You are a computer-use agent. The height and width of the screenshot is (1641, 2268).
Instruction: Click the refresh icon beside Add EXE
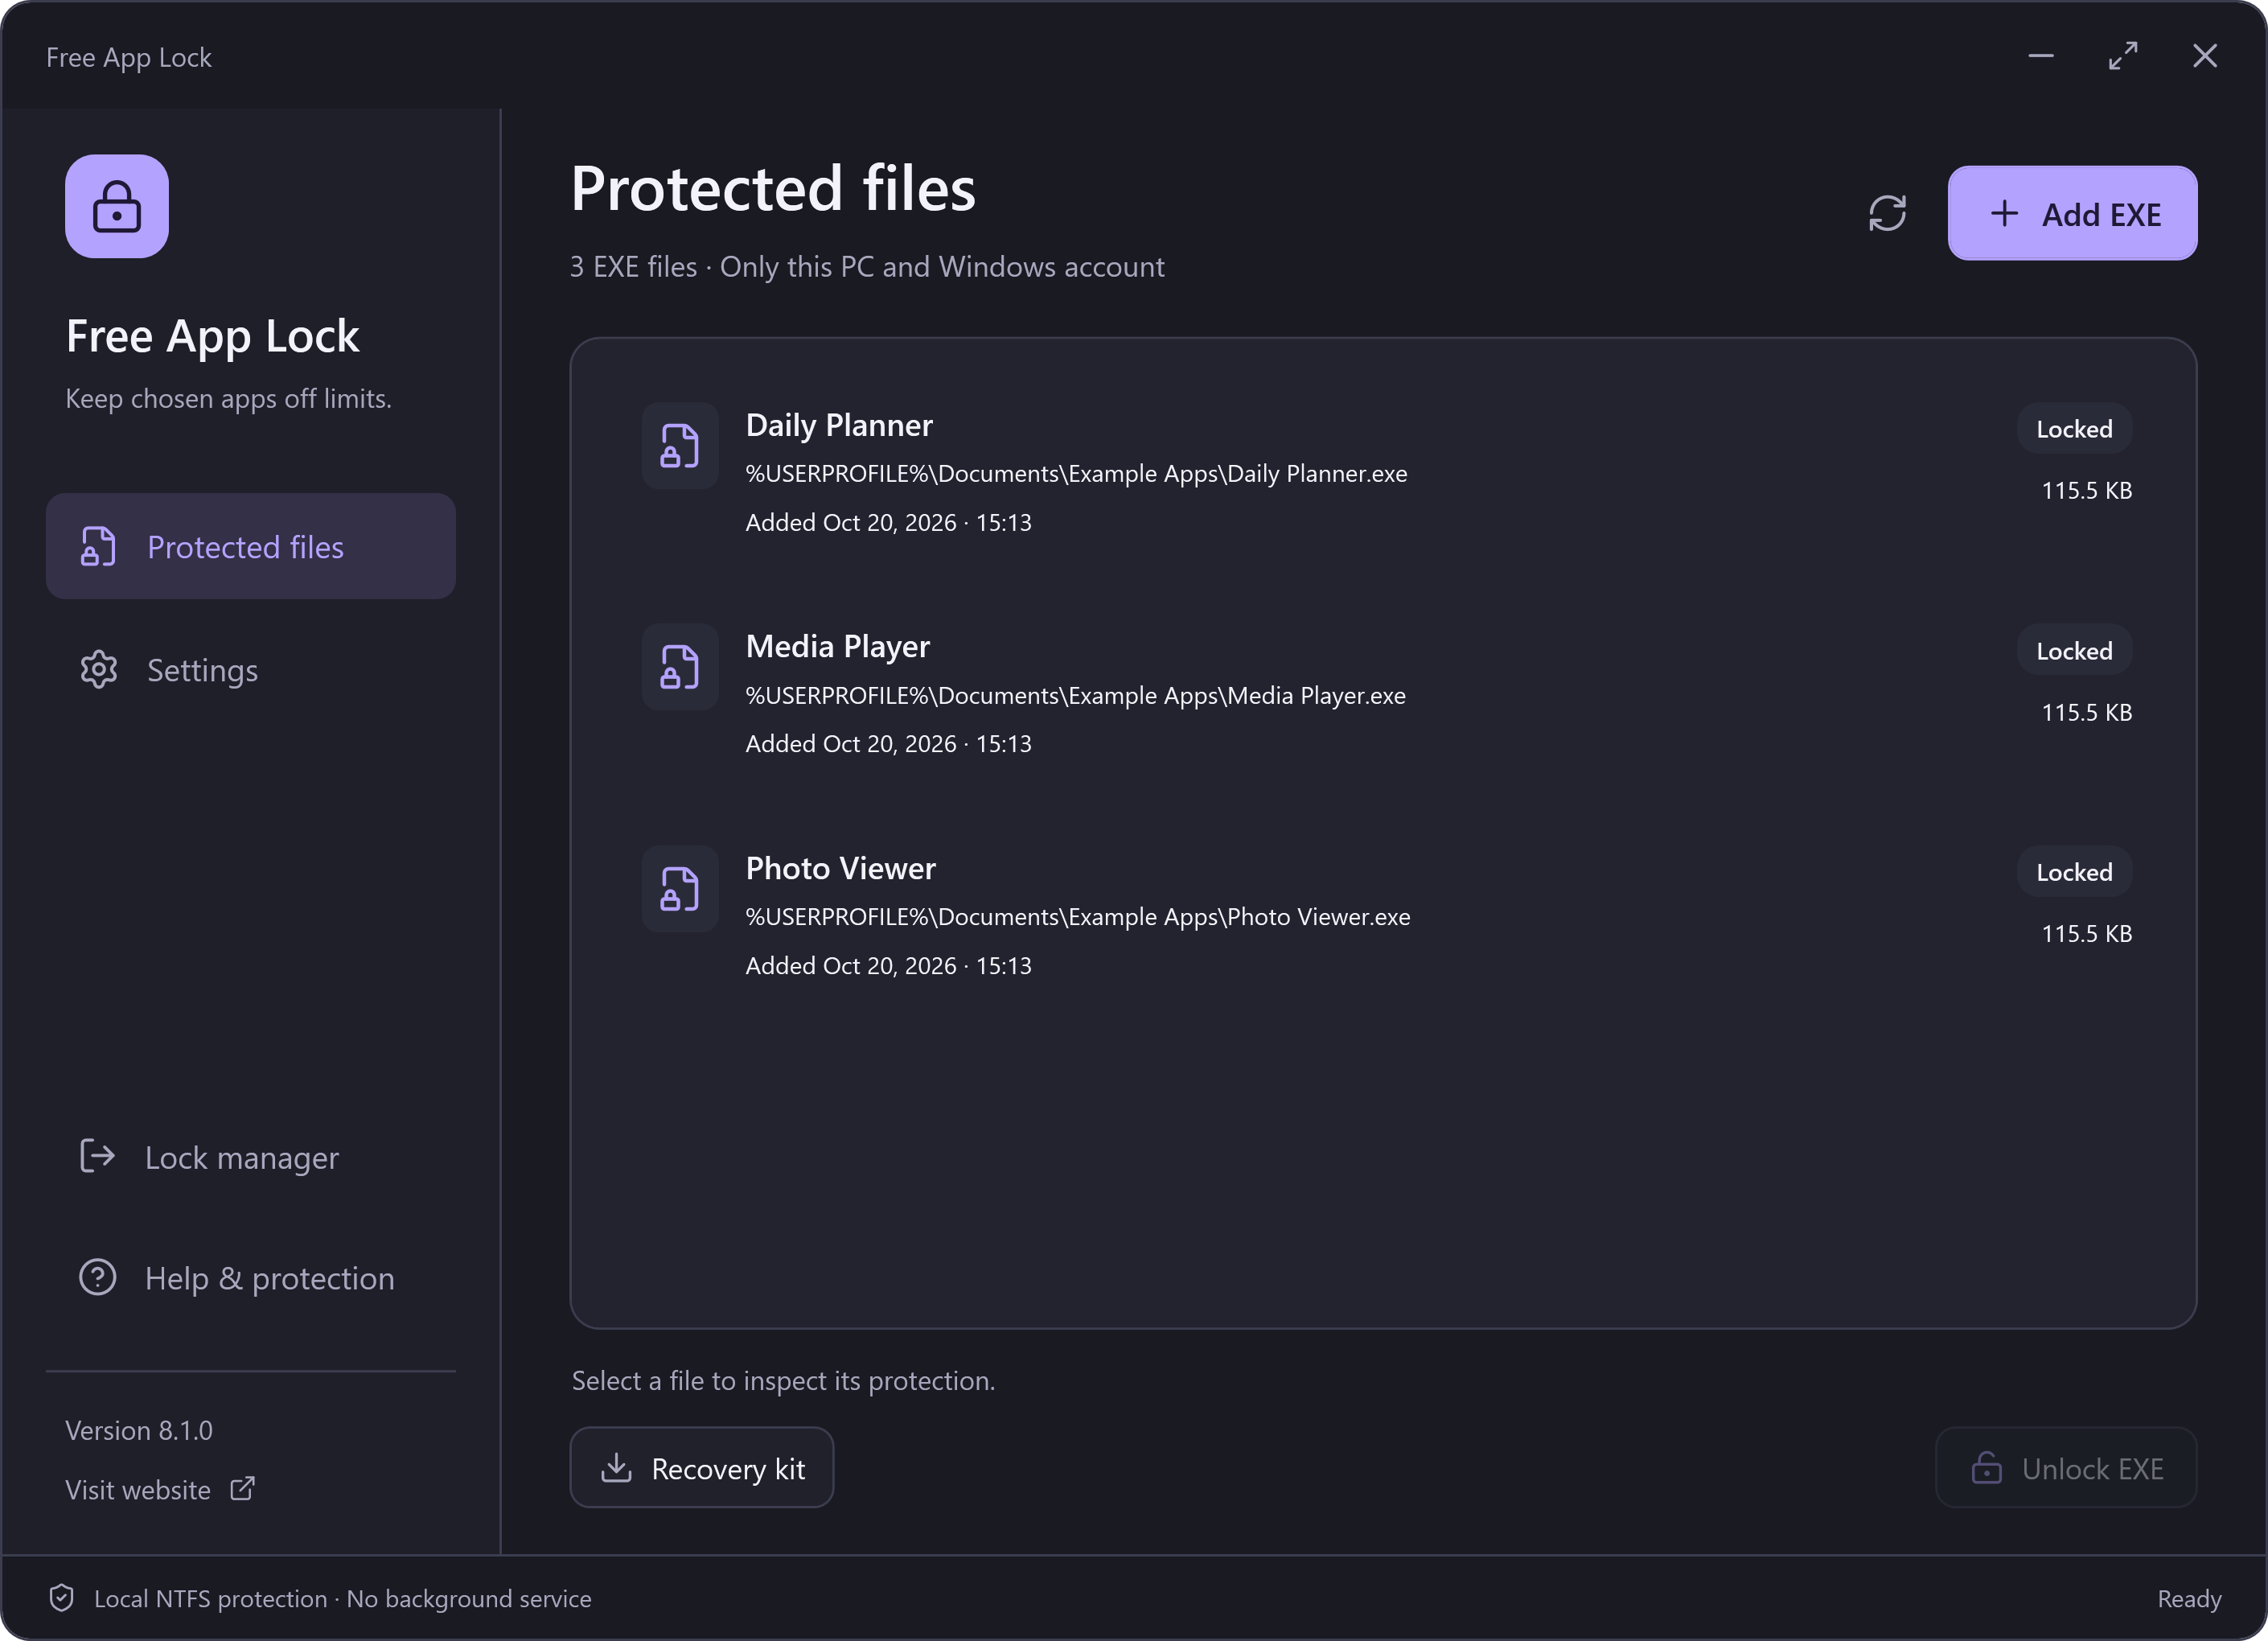1887,213
